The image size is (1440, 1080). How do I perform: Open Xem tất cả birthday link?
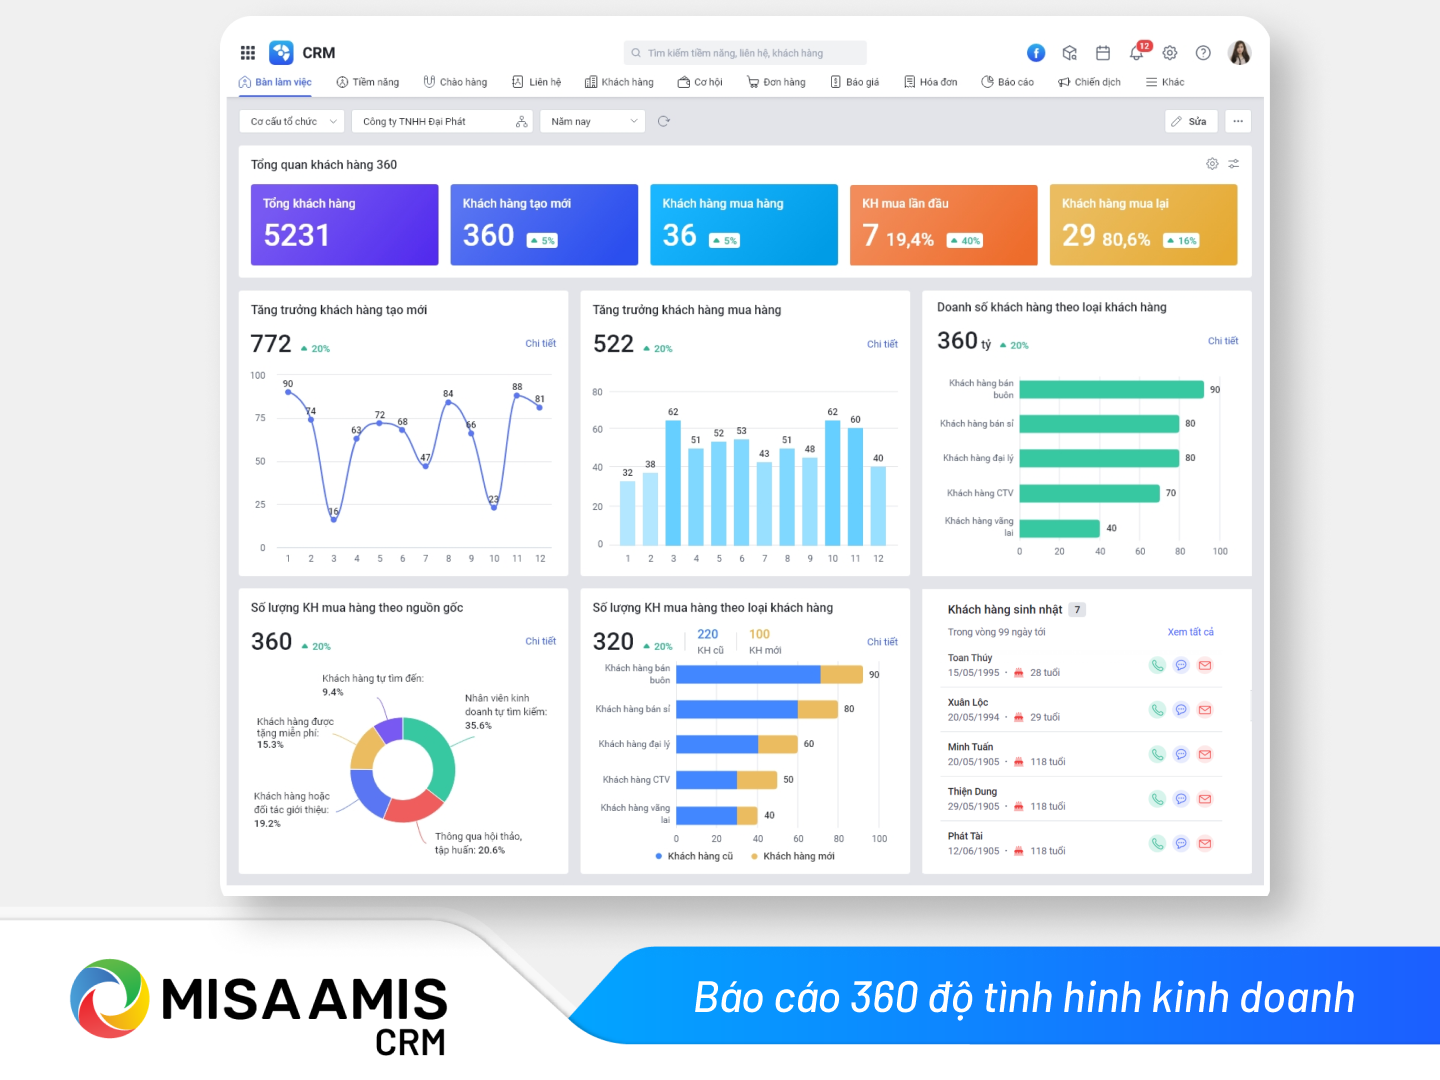pos(1190,632)
